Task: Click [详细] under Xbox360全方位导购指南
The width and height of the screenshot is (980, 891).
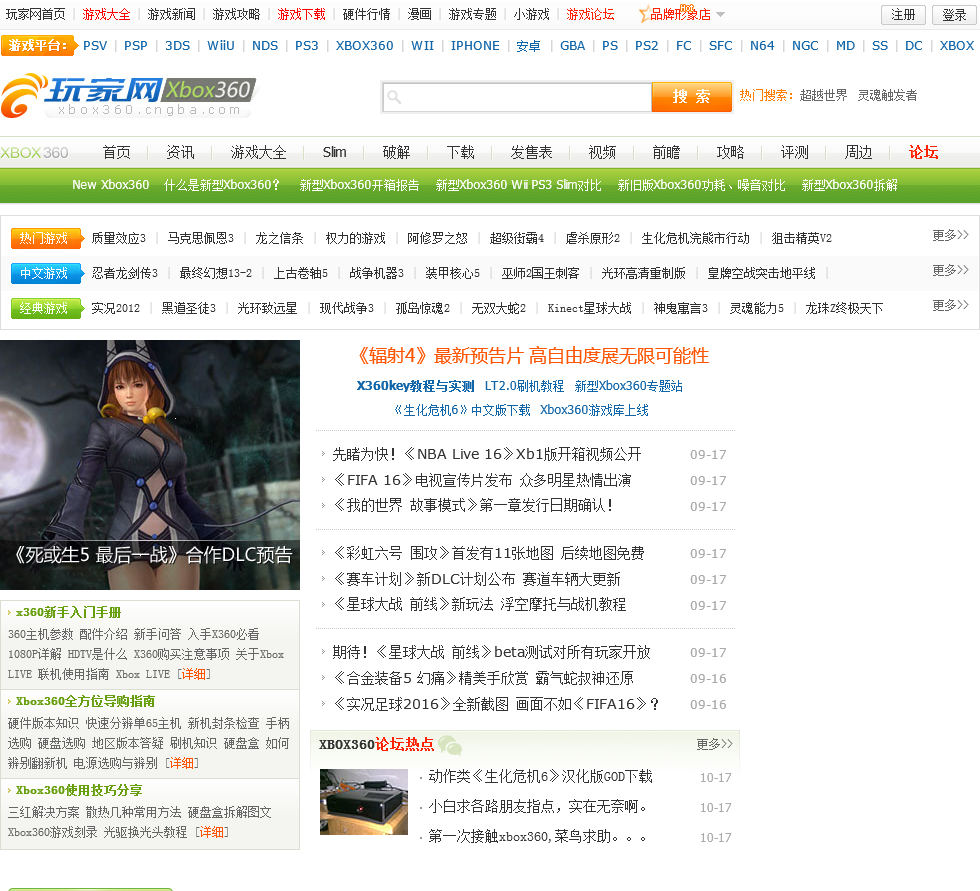Action: pyautogui.click(x=182, y=763)
